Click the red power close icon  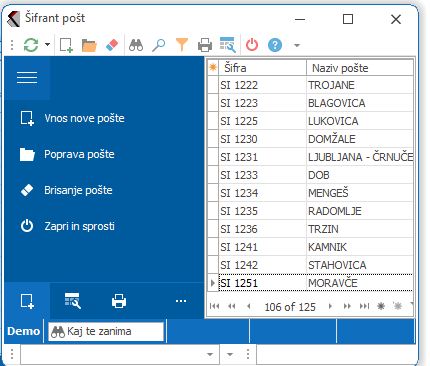(252, 45)
